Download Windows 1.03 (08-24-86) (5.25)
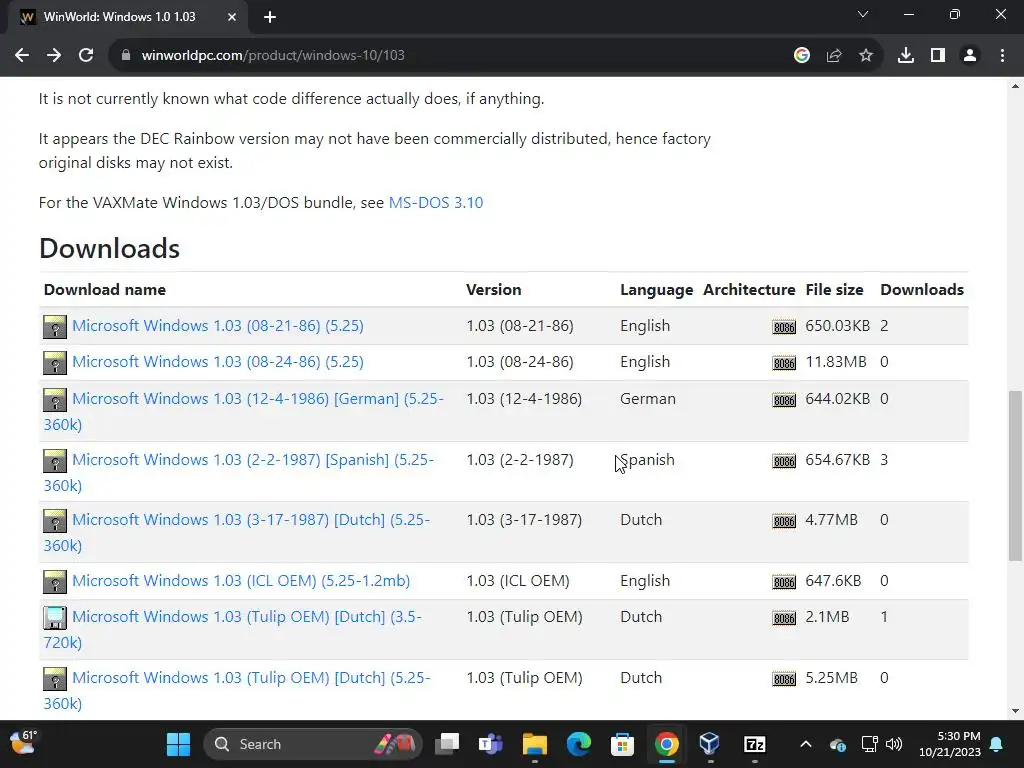1024x768 pixels. click(x=217, y=361)
